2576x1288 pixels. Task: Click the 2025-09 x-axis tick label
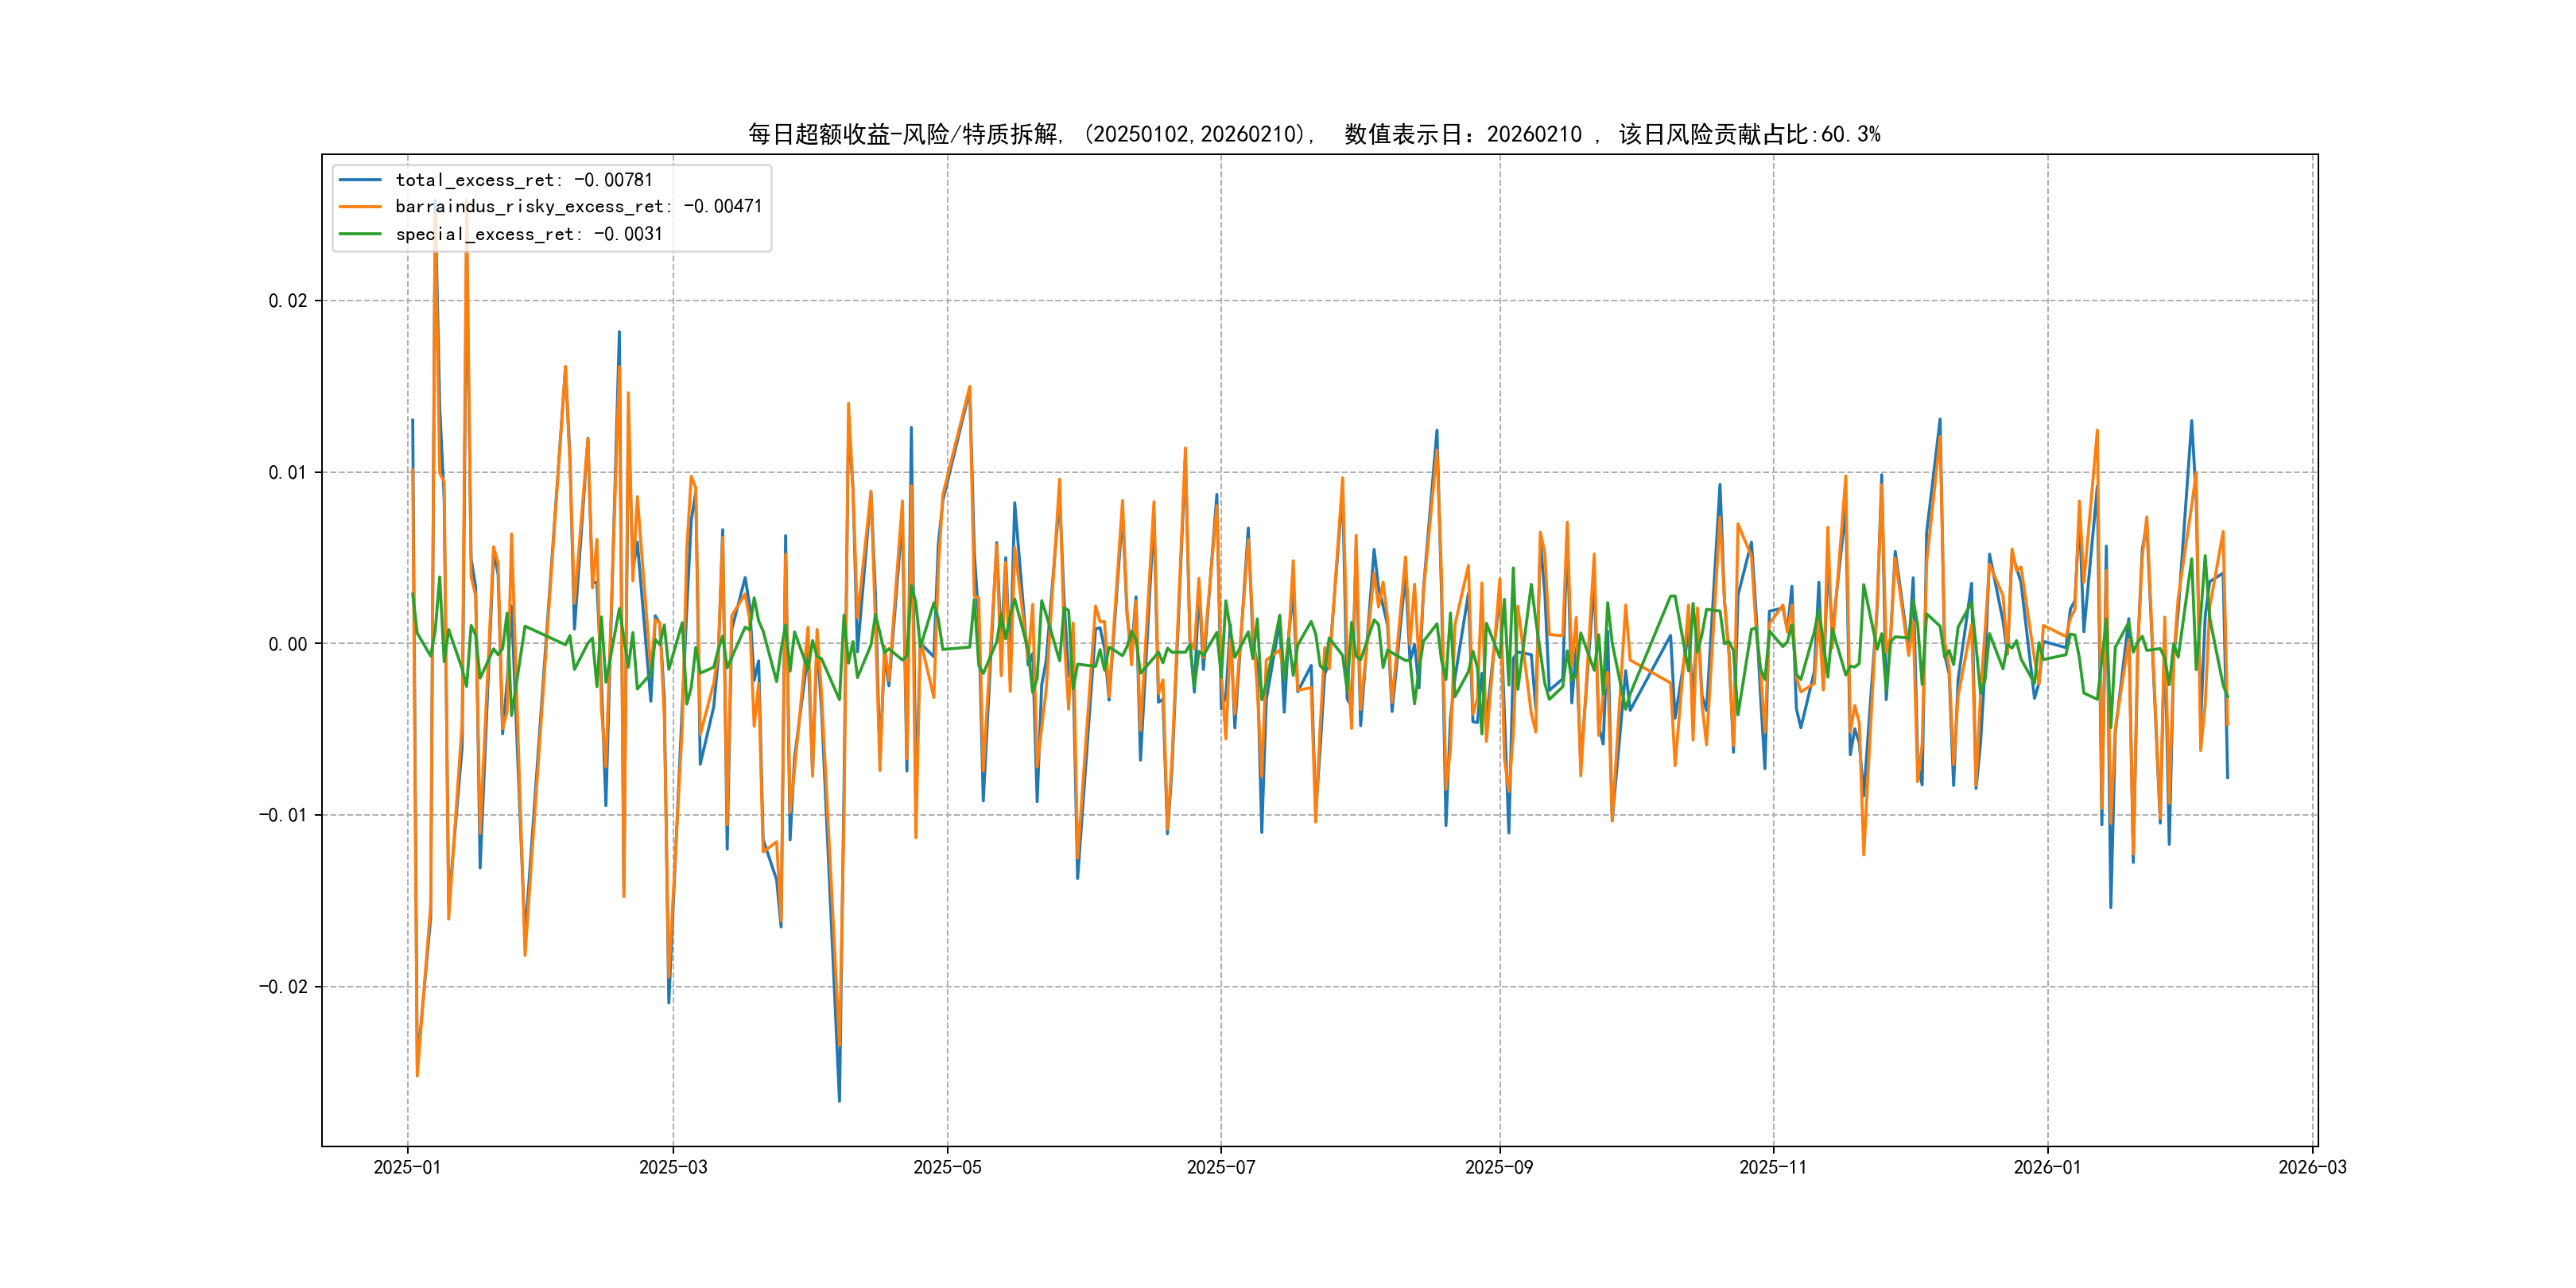pyautogui.click(x=1499, y=1167)
